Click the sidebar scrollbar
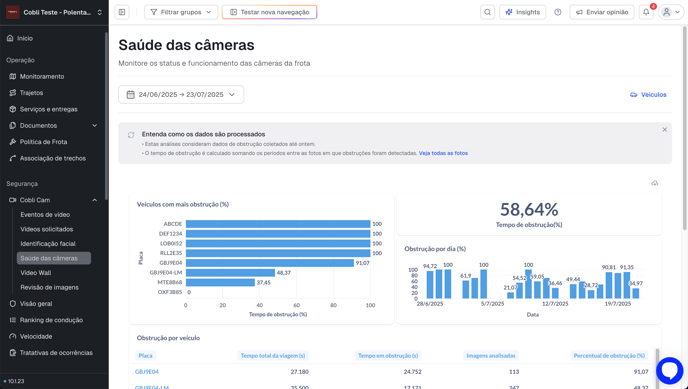The image size is (688, 389). click(106, 116)
